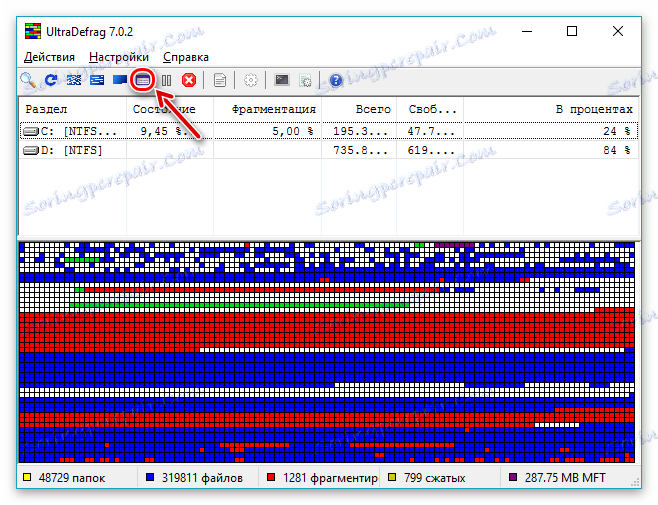
Task: Click the purple MFT cells in cluster map
Action: pyautogui.click(x=455, y=245)
